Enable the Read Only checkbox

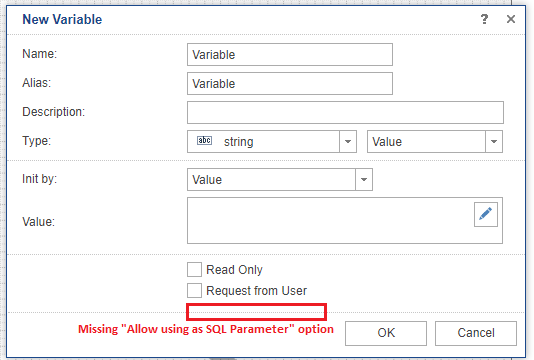click(194, 269)
